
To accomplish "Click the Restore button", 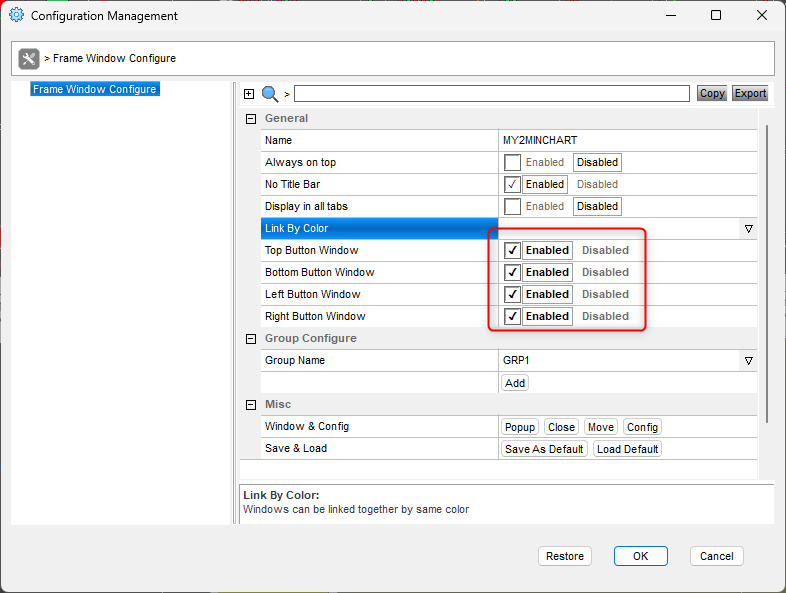I will (x=565, y=556).
